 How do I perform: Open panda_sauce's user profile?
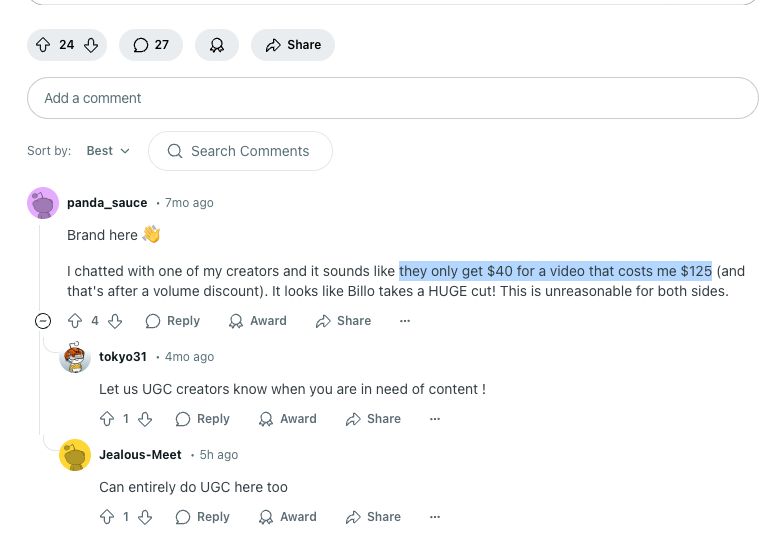pos(107,203)
